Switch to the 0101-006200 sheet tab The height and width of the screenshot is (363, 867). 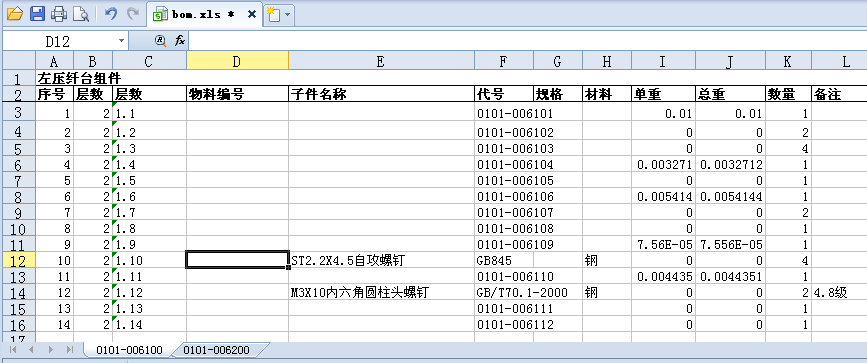coord(216,350)
